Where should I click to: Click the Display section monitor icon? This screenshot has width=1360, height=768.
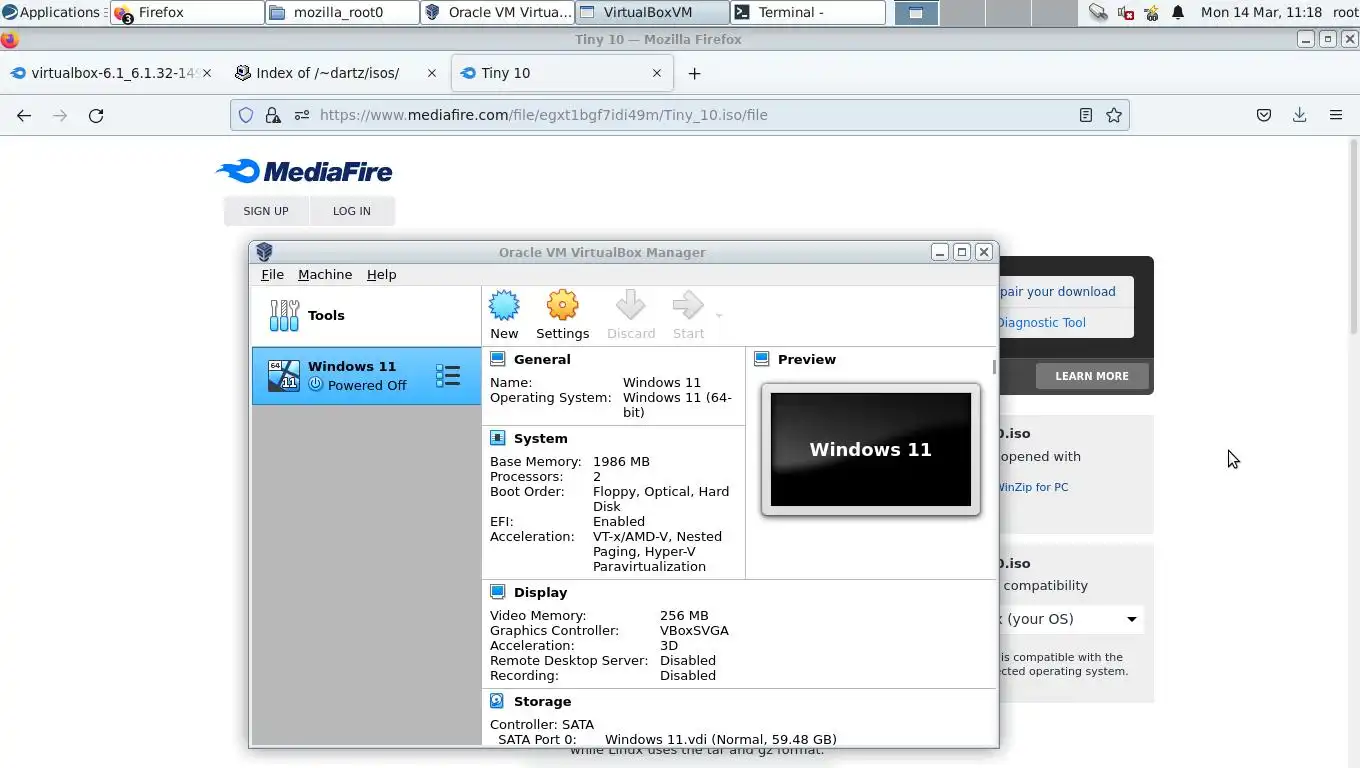click(497, 592)
